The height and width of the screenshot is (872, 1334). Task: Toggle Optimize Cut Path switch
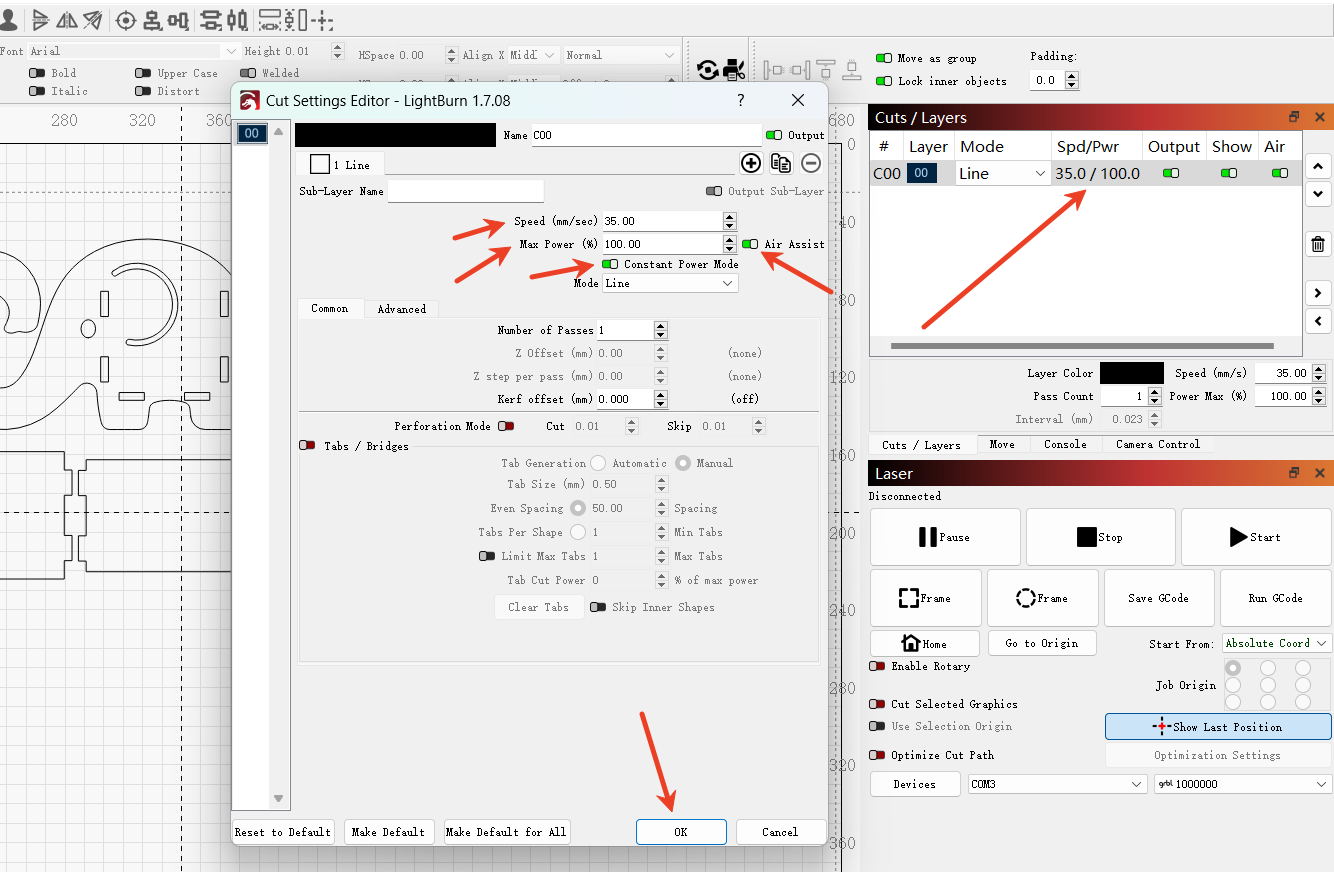click(877, 755)
